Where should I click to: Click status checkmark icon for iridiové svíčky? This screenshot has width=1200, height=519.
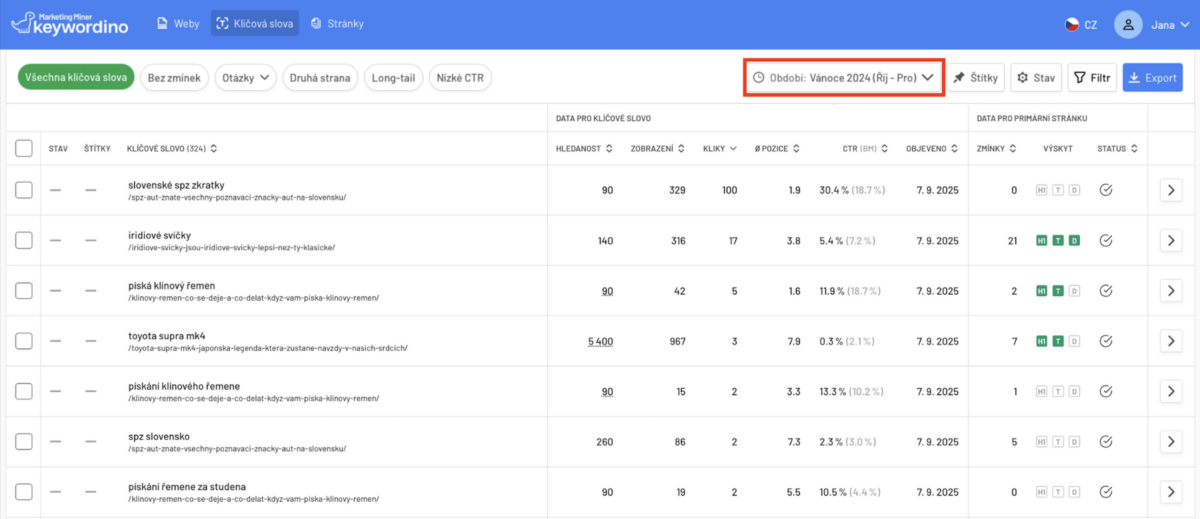(1106, 240)
